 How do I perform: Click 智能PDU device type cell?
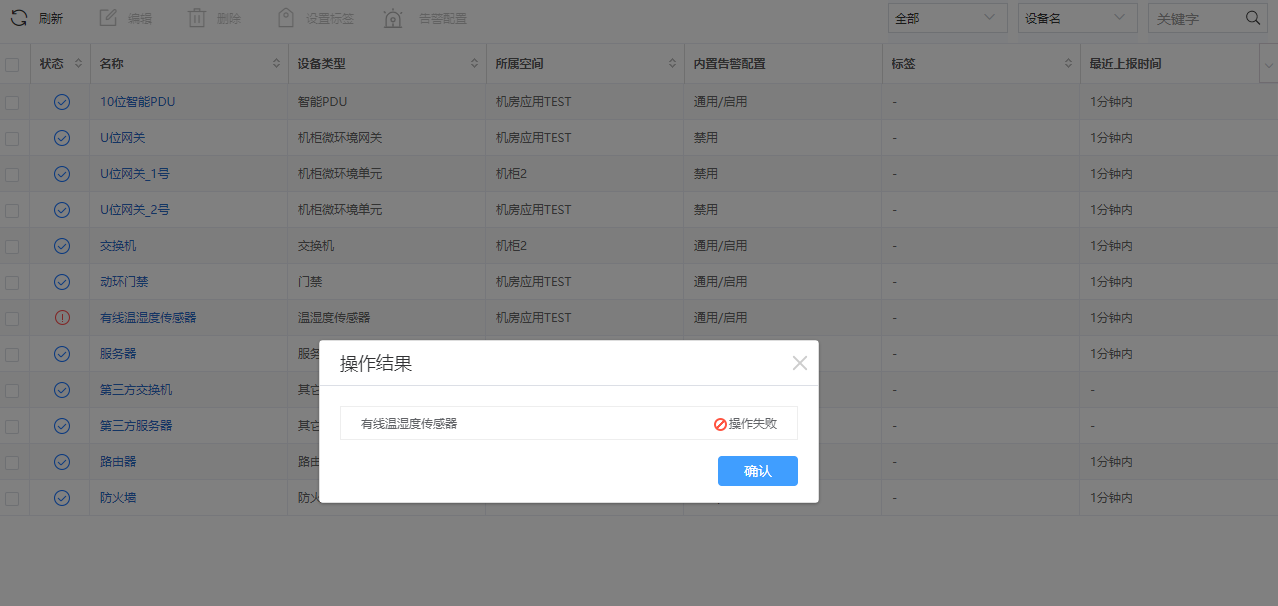[323, 102]
